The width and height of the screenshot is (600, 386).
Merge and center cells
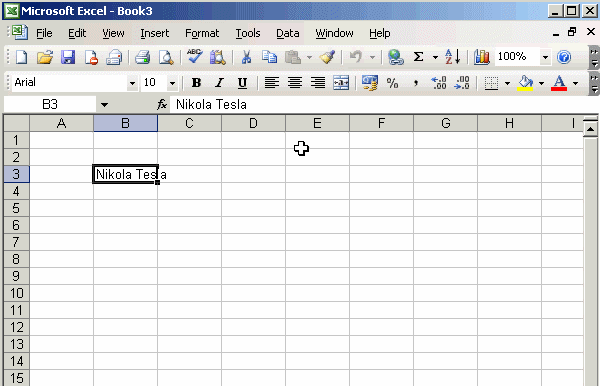tap(341, 83)
